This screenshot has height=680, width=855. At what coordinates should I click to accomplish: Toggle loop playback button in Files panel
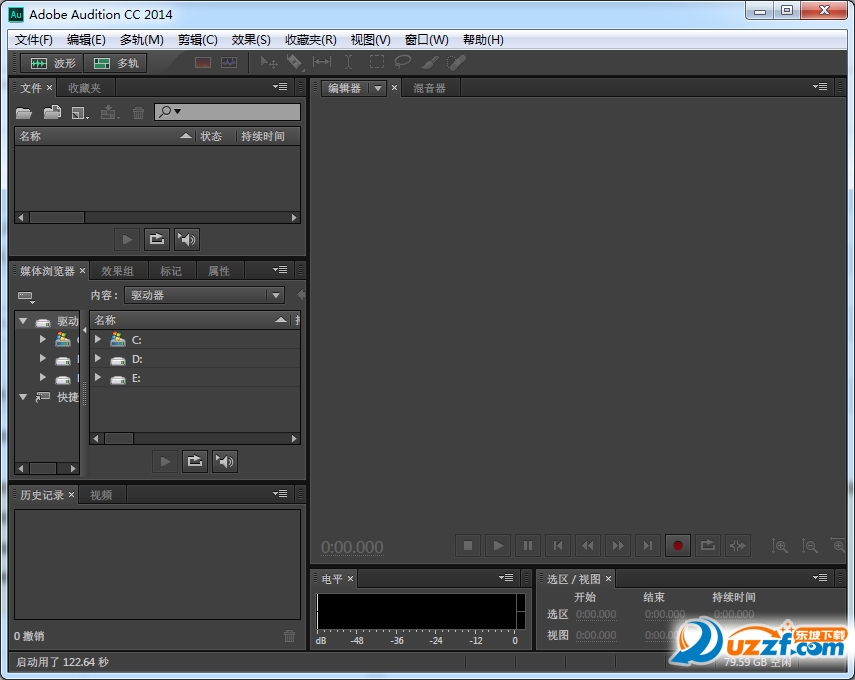click(x=156, y=239)
